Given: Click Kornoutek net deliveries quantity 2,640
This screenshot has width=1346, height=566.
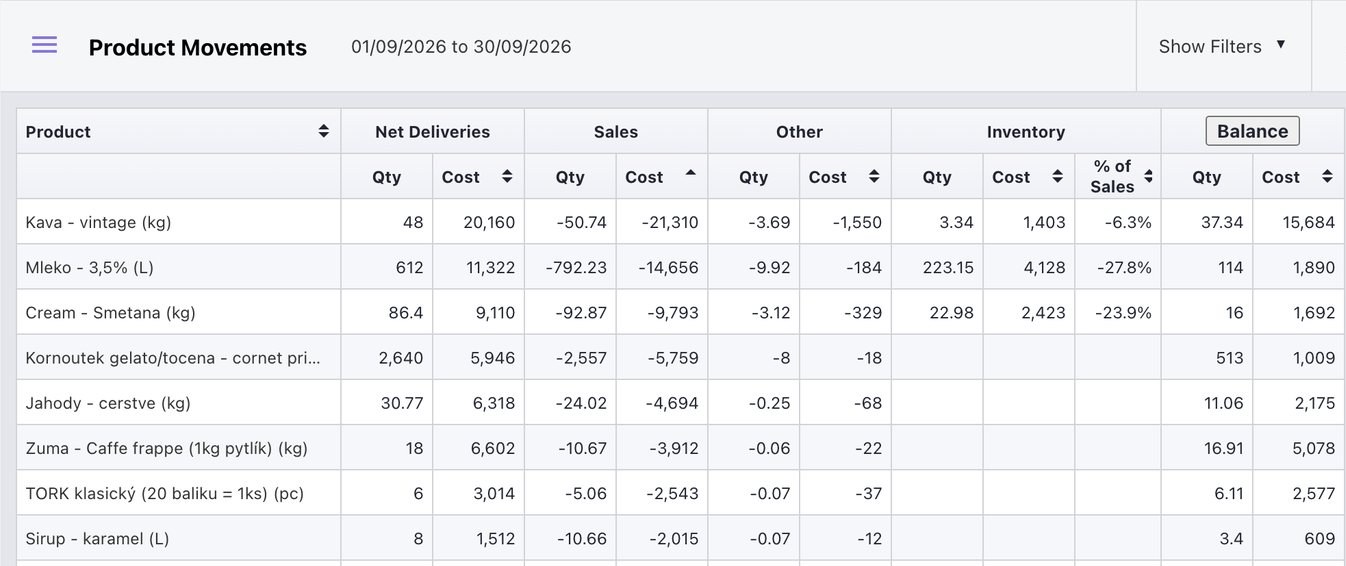Looking at the screenshot, I should (401, 357).
